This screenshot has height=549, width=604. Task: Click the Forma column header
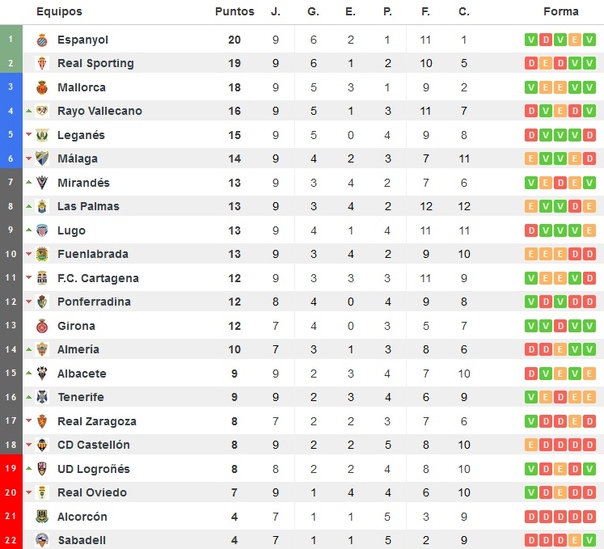(561, 12)
